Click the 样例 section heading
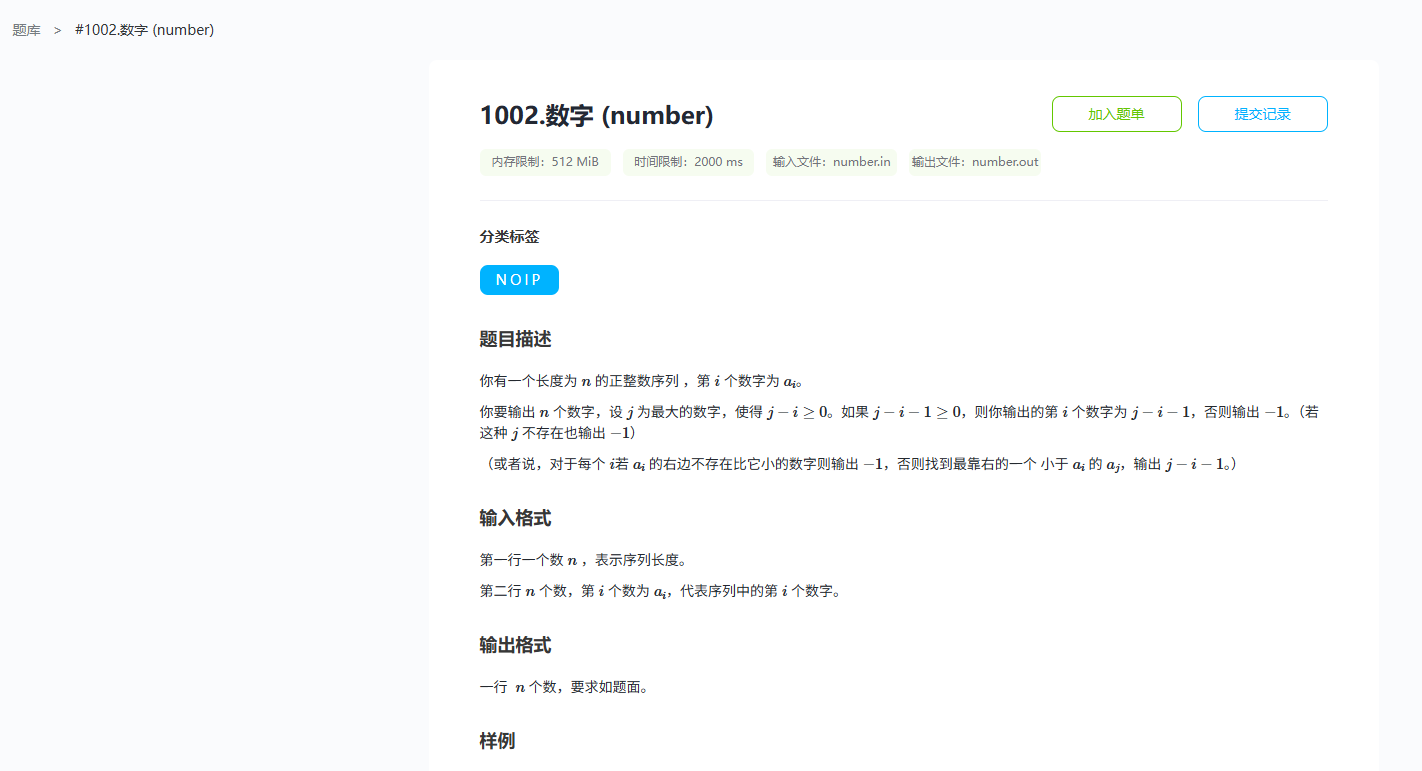This screenshot has height=771, width=1422. tap(497, 741)
